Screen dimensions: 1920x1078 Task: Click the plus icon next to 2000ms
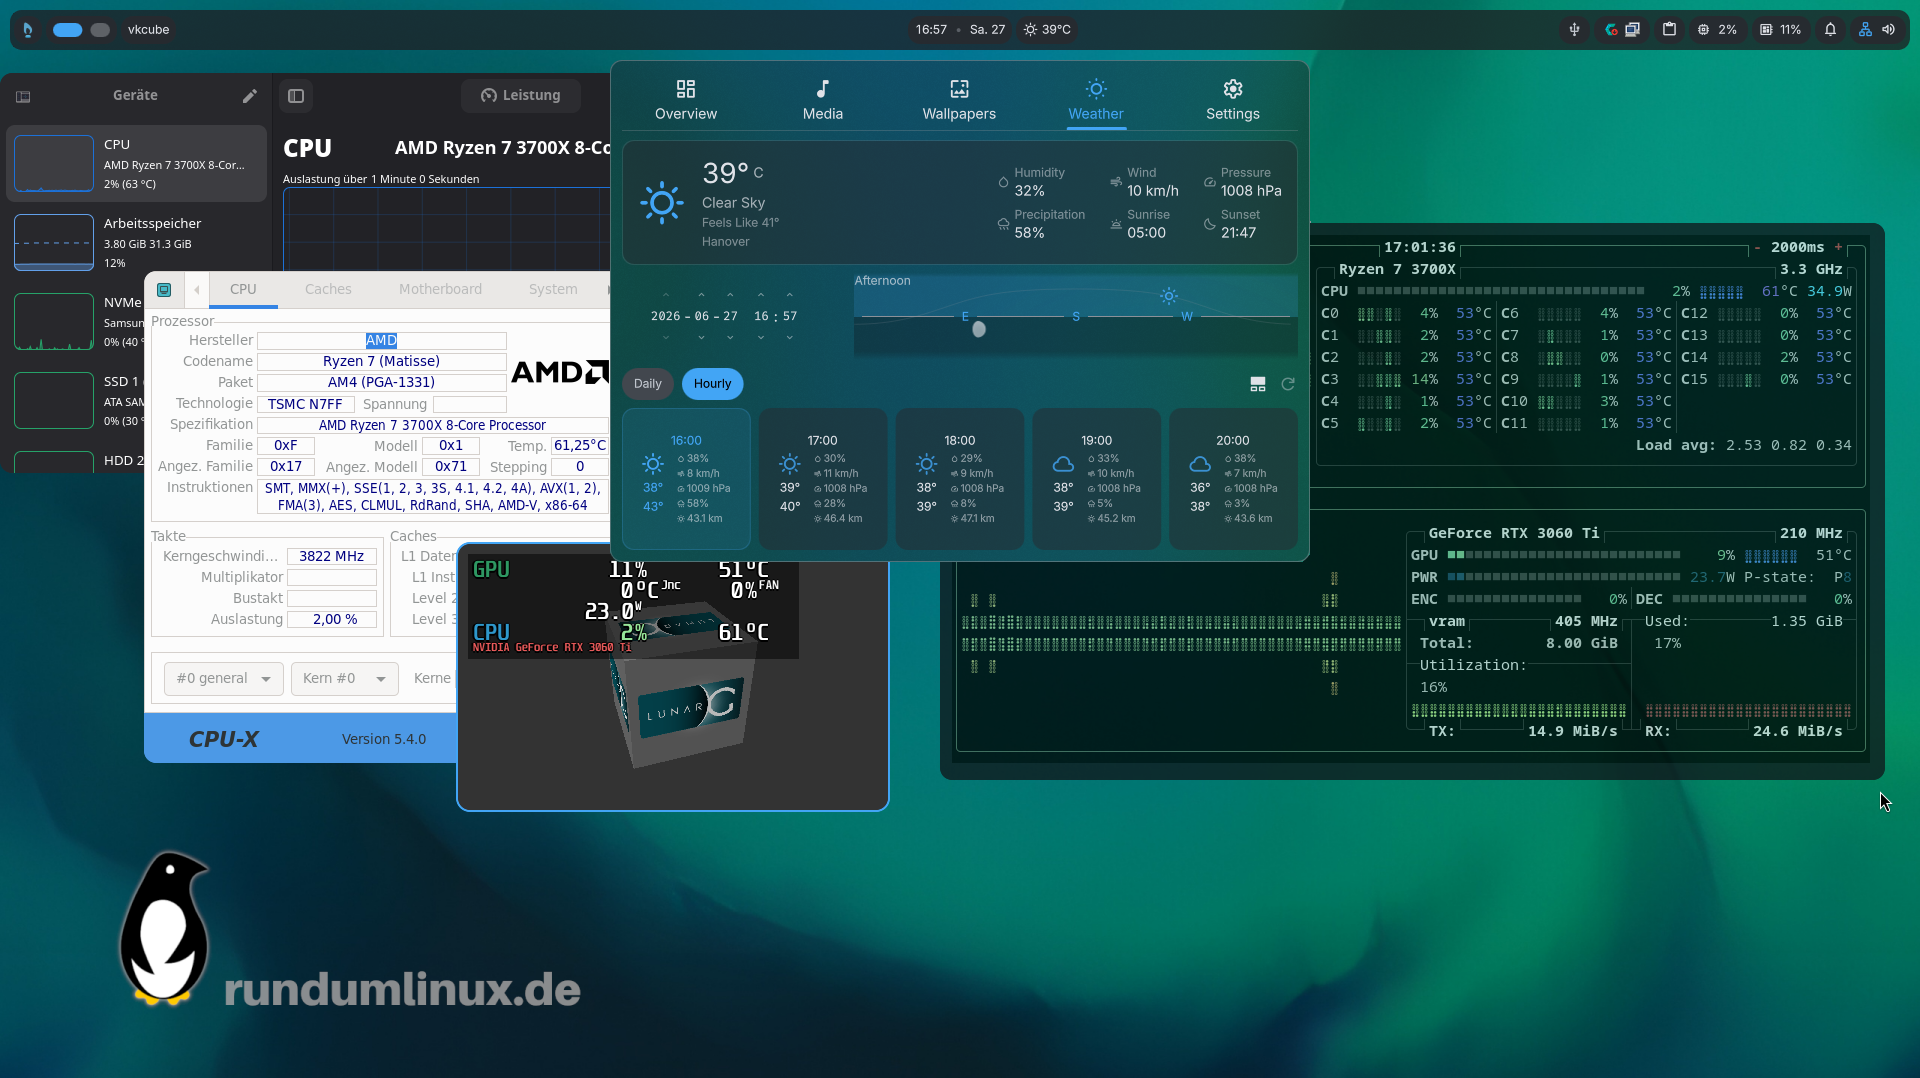1838,247
